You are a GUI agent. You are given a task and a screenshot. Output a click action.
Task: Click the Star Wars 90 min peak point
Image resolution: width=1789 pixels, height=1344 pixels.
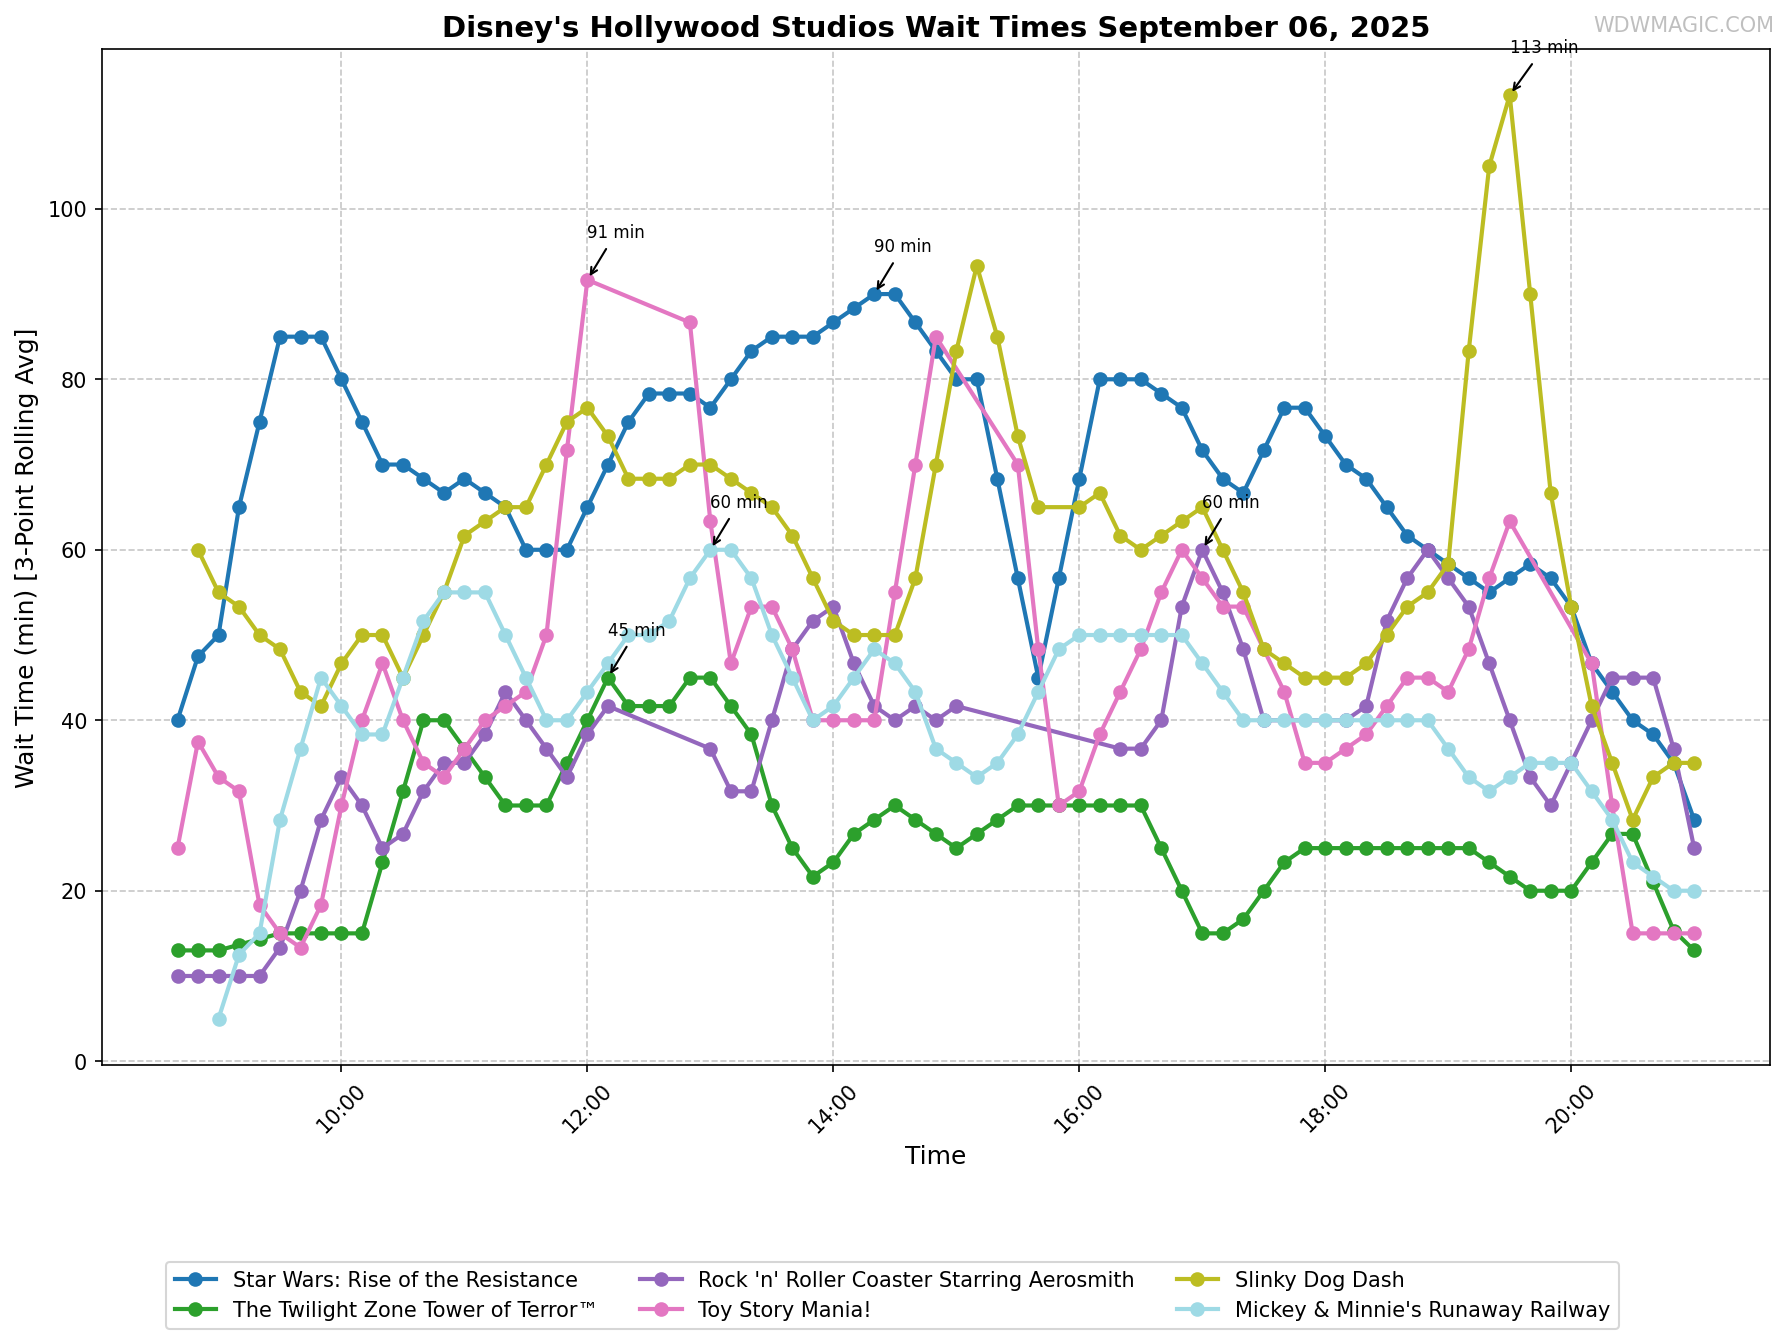point(874,294)
